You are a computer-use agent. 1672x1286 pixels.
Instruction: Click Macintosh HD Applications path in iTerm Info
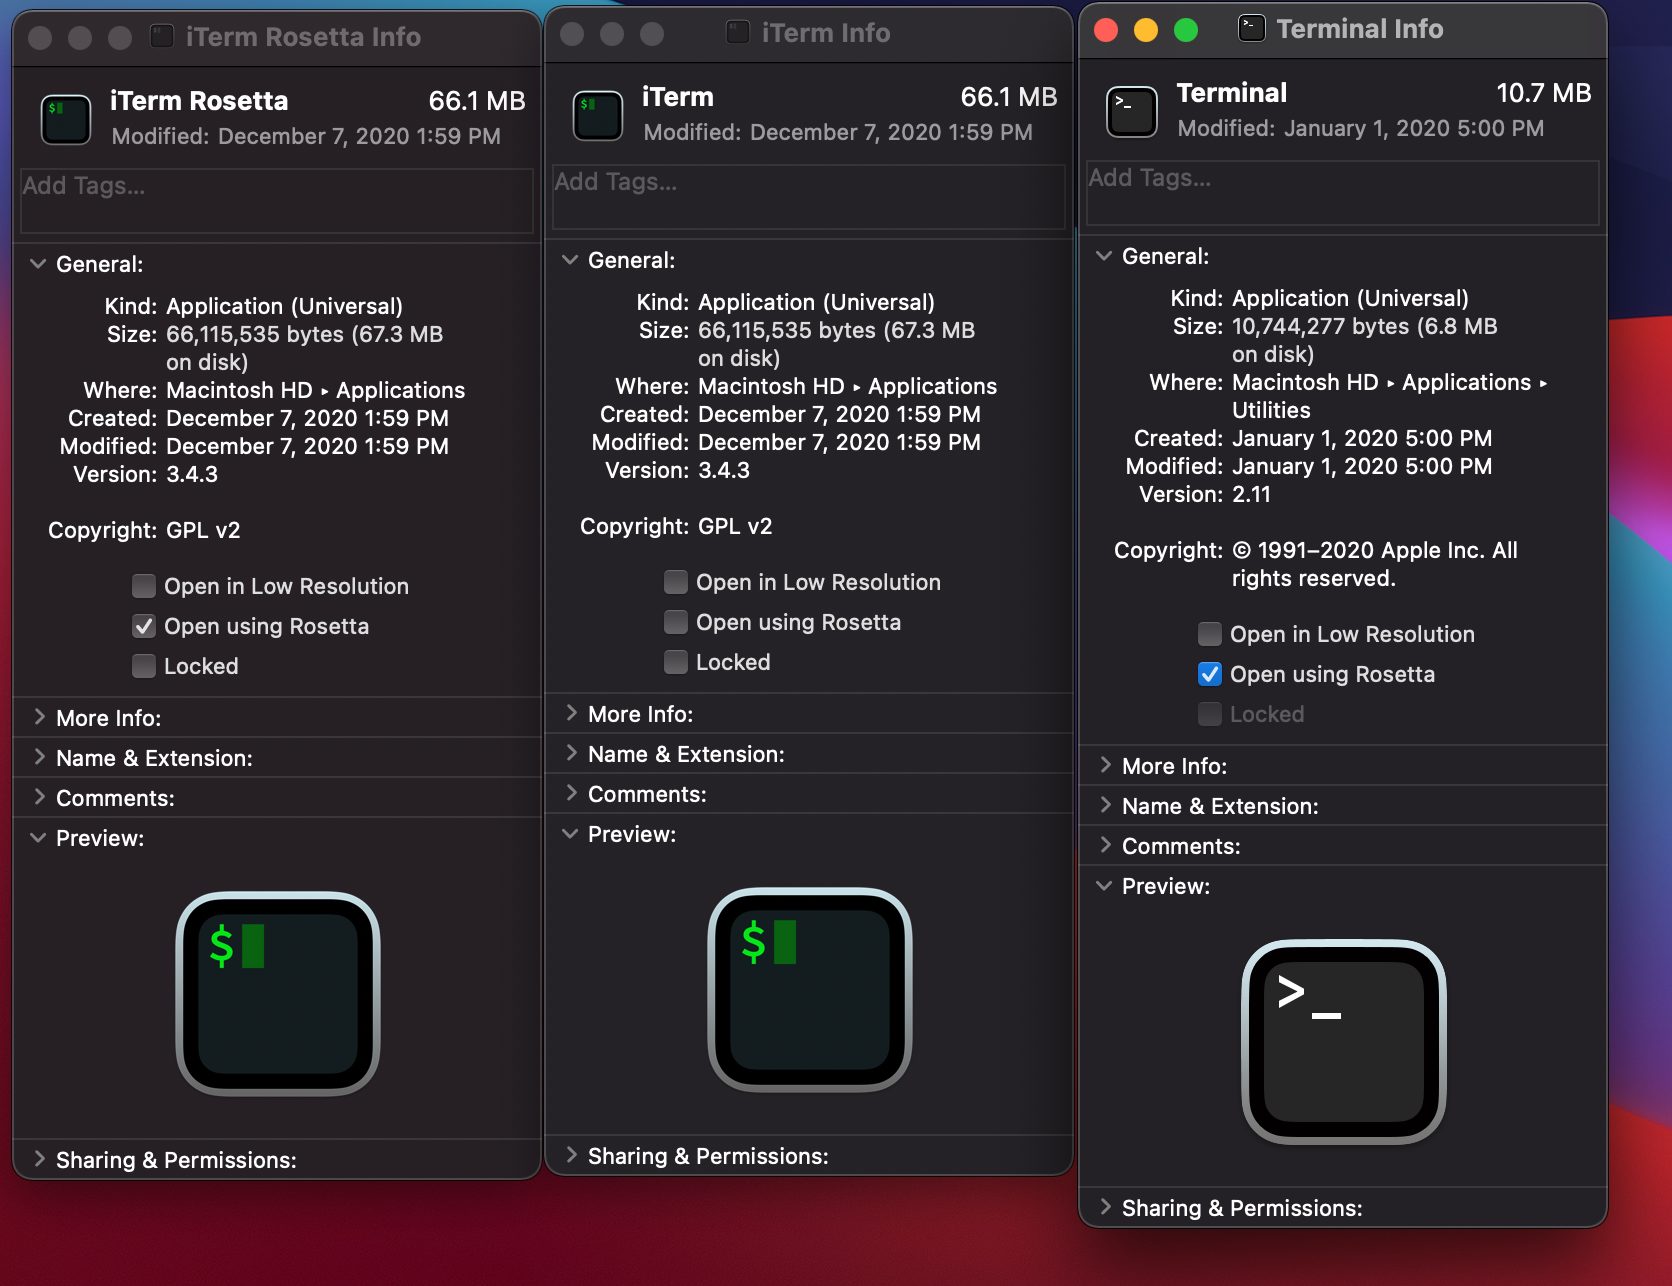[x=847, y=386]
